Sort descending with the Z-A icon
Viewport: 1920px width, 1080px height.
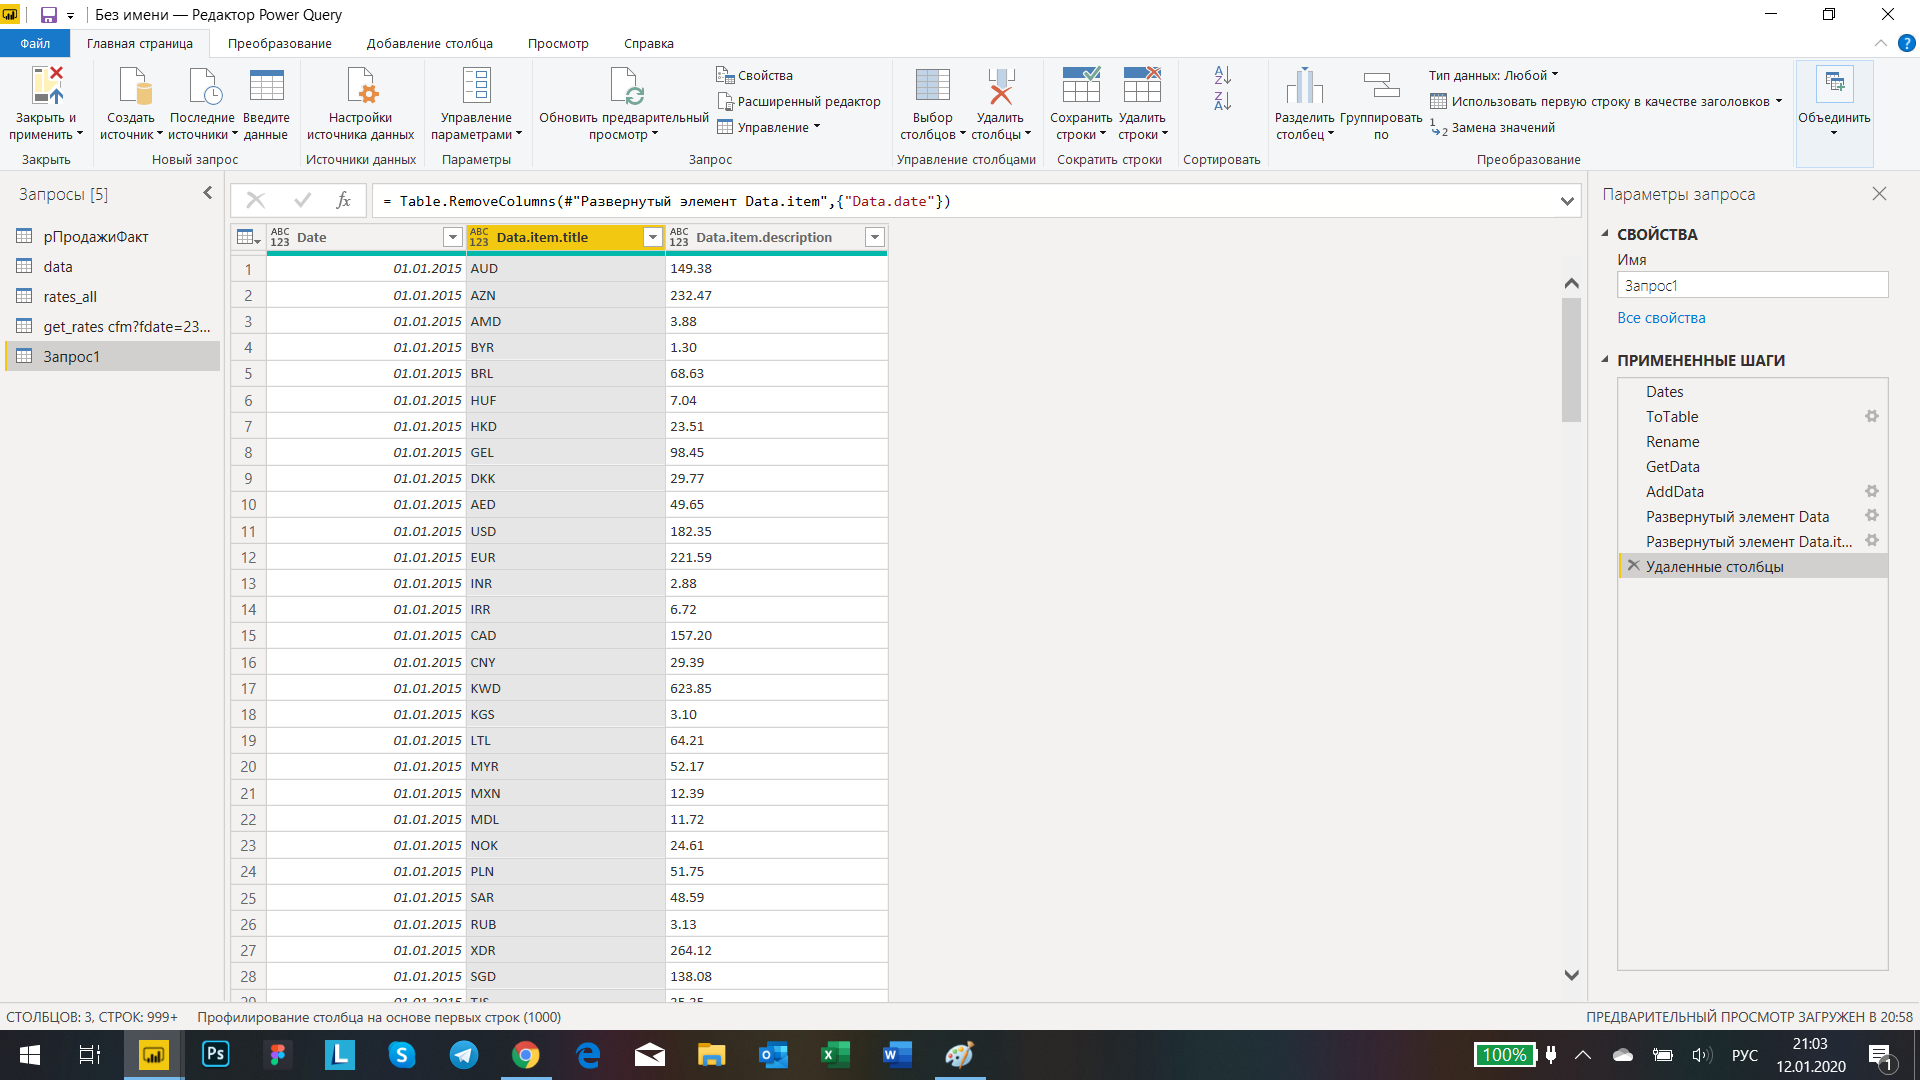(x=1222, y=101)
